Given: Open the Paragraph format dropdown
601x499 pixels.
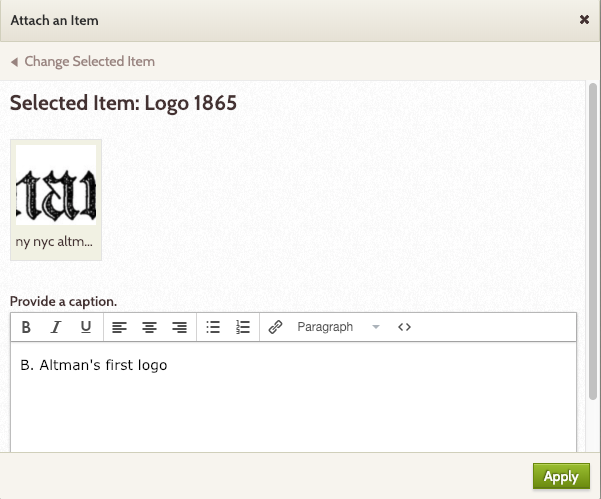Looking at the screenshot, I should (338, 327).
